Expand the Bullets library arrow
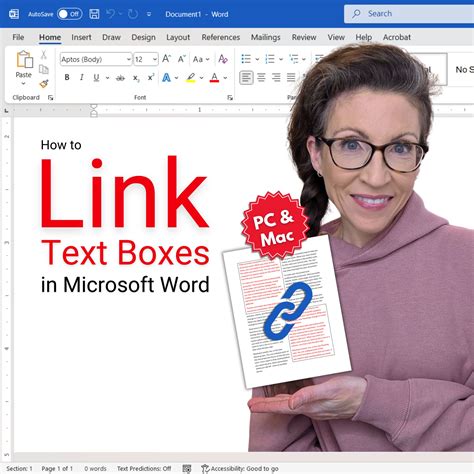This screenshot has width=474, height=474. pyautogui.click(x=257, y=59)
